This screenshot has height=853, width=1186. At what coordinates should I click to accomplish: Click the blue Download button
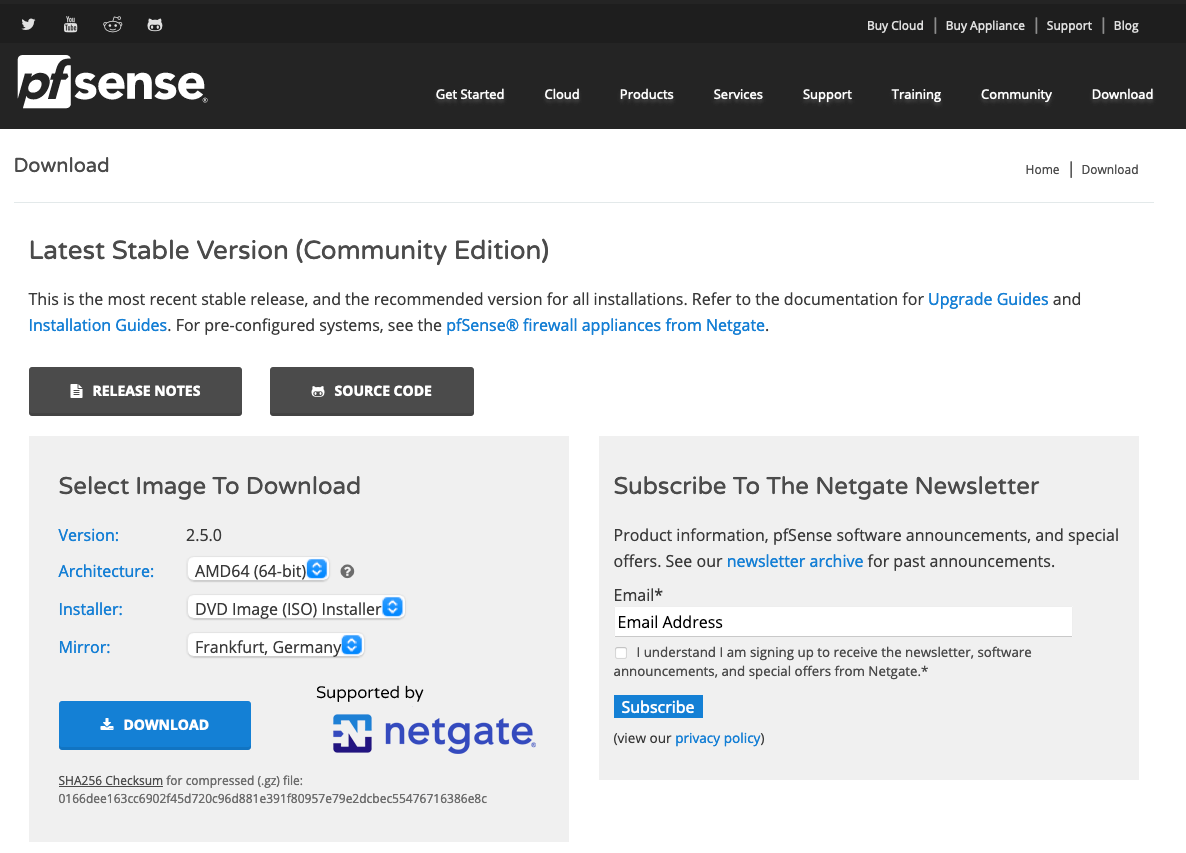[155, 725]
